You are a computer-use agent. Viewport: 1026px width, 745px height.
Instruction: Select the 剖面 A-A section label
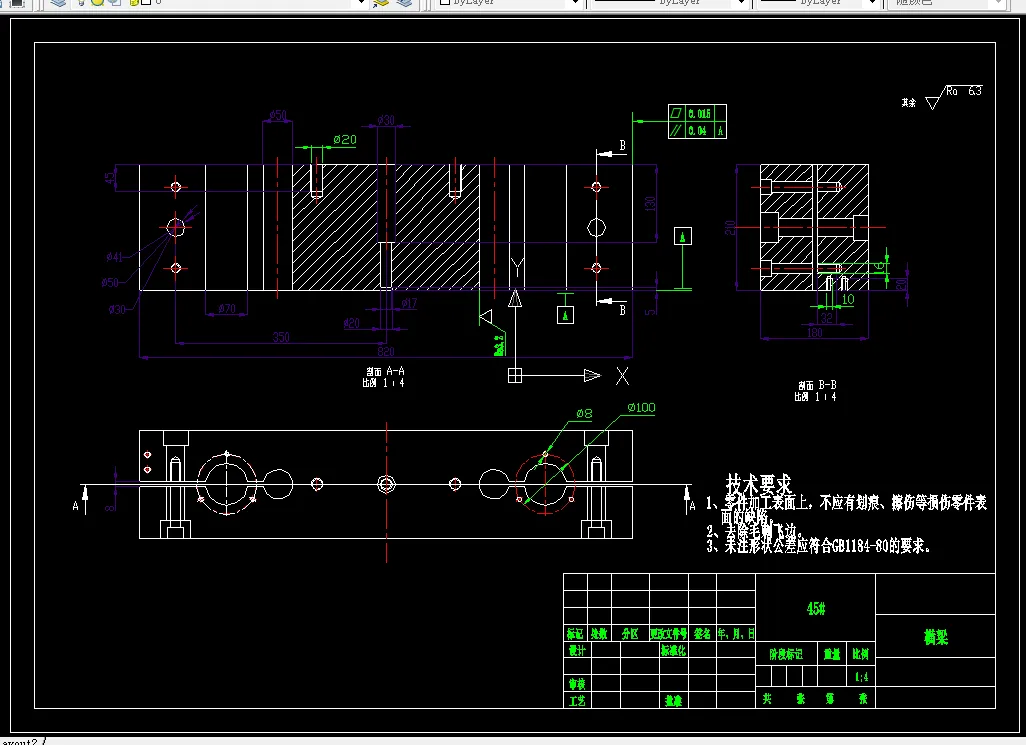point(385,371)
